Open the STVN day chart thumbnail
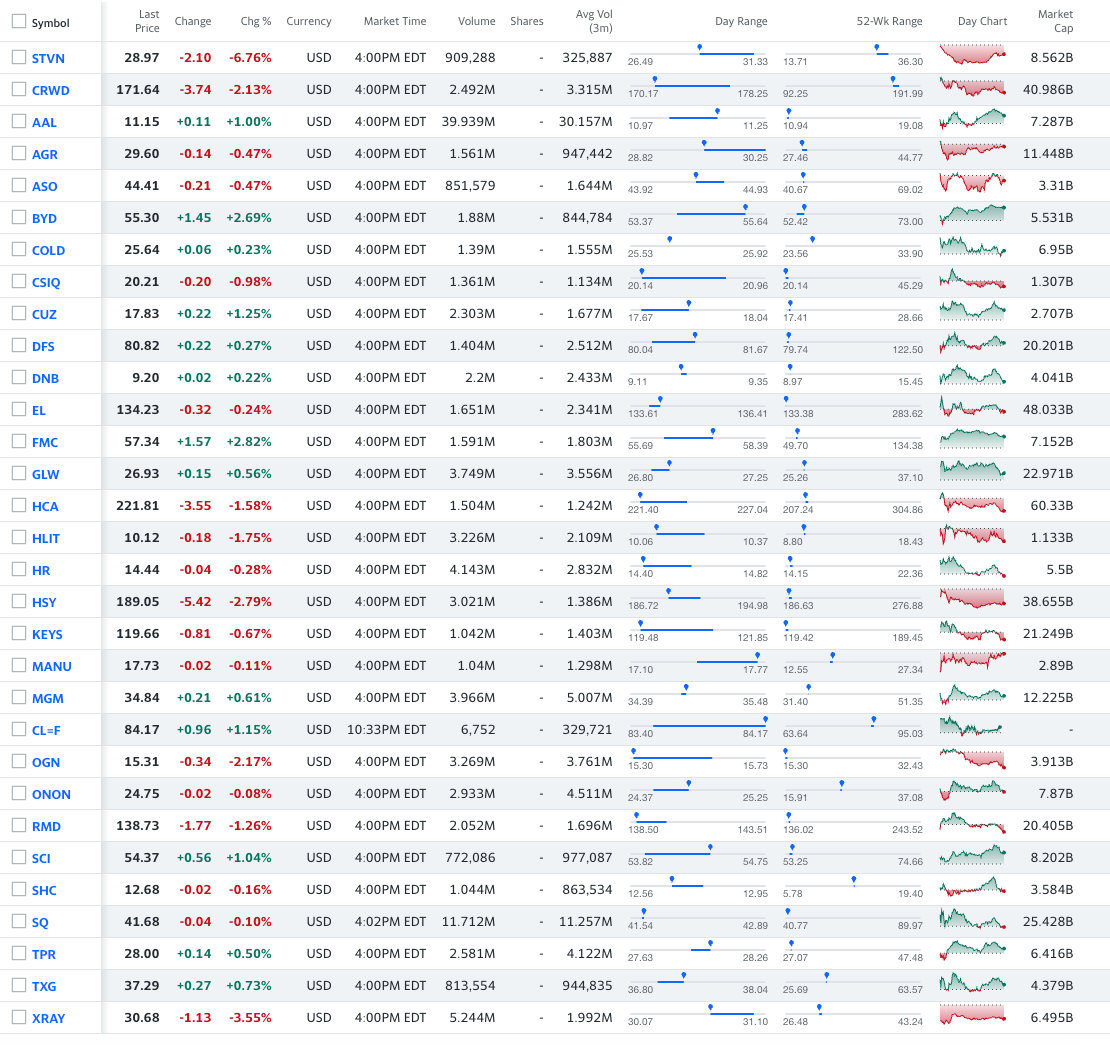Viewport: 1110px width, 1045px height. tap(973, 55)
